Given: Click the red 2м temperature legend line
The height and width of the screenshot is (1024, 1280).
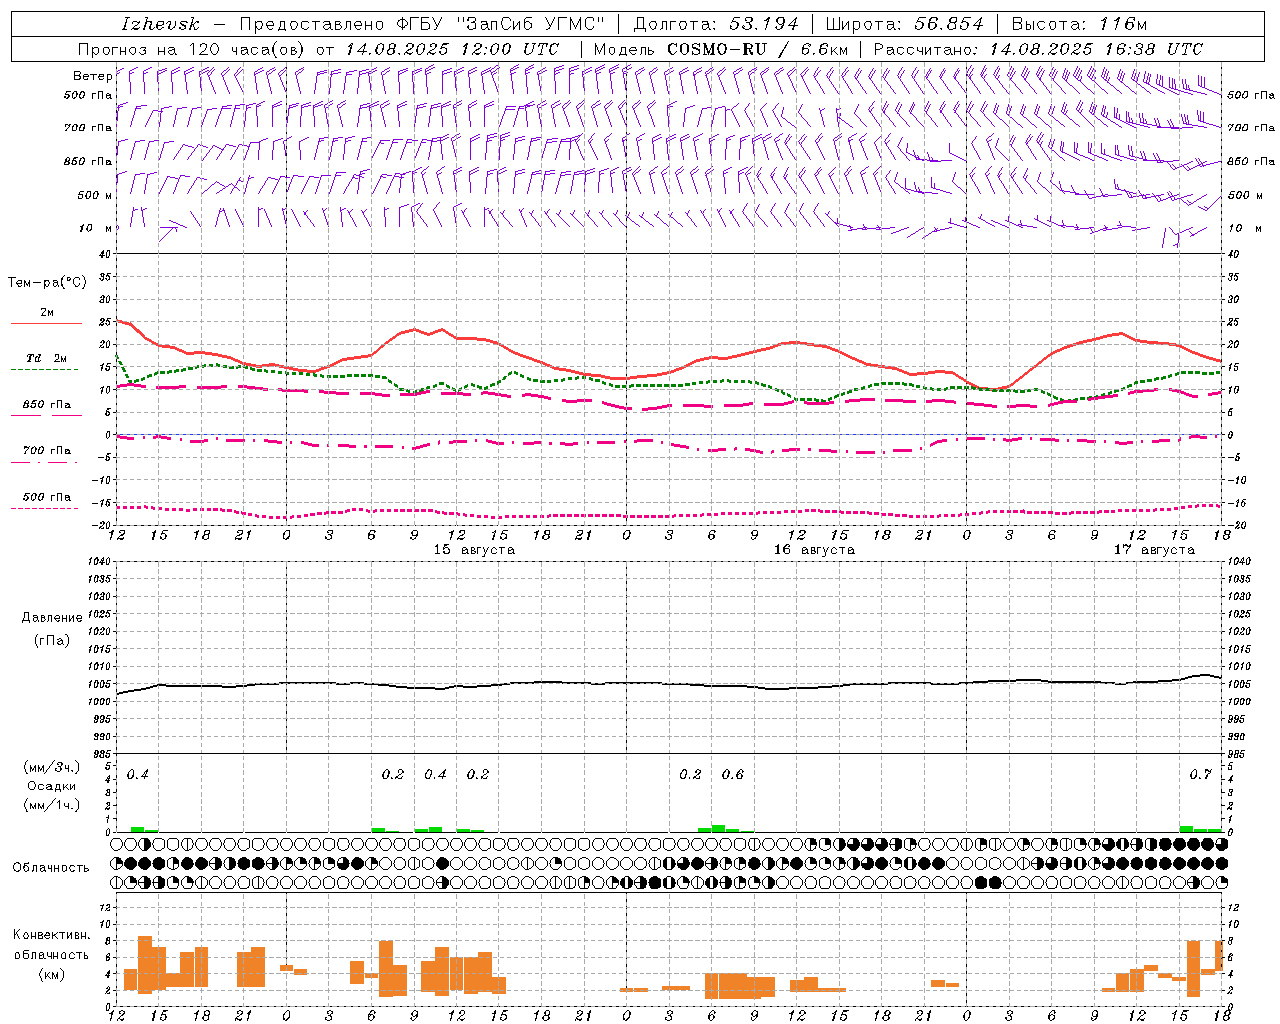Looking at the screenshot, I should (46, 324).
